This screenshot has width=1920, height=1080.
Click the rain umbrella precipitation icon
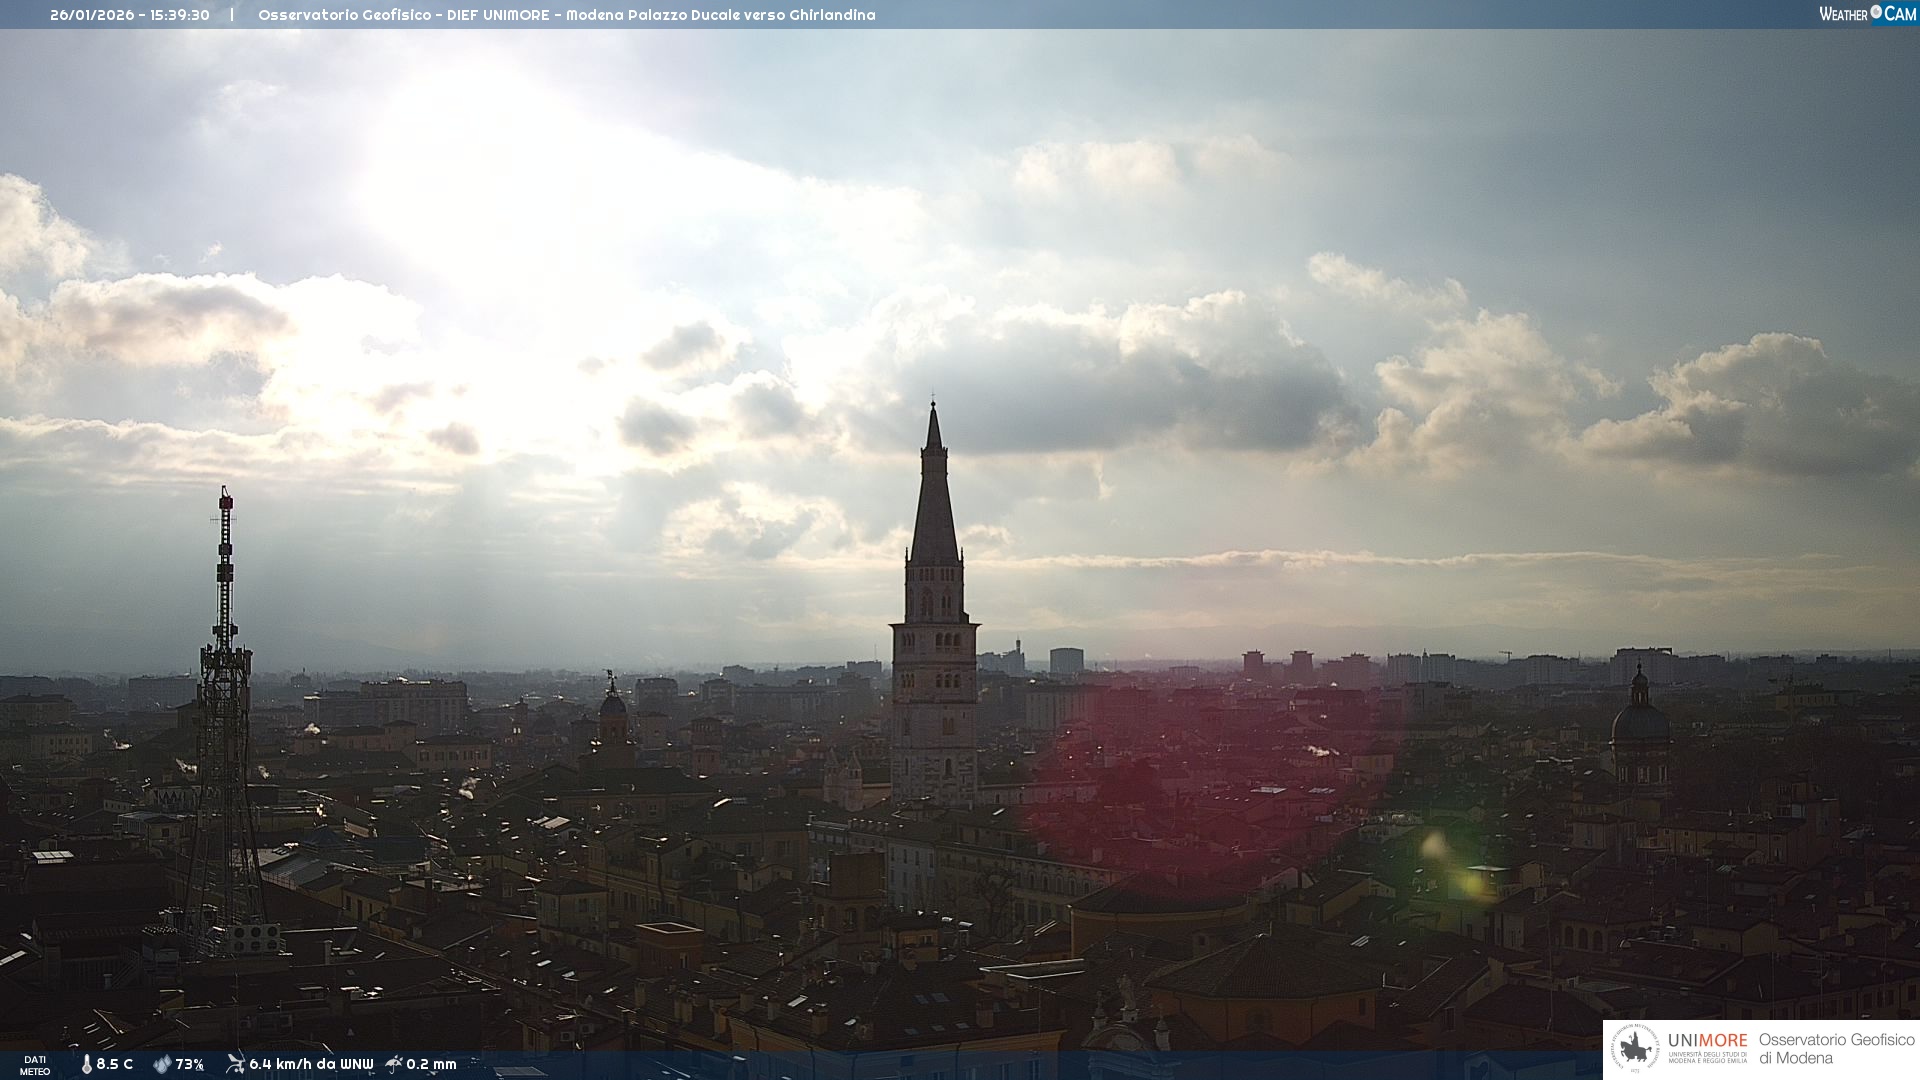394,1064
